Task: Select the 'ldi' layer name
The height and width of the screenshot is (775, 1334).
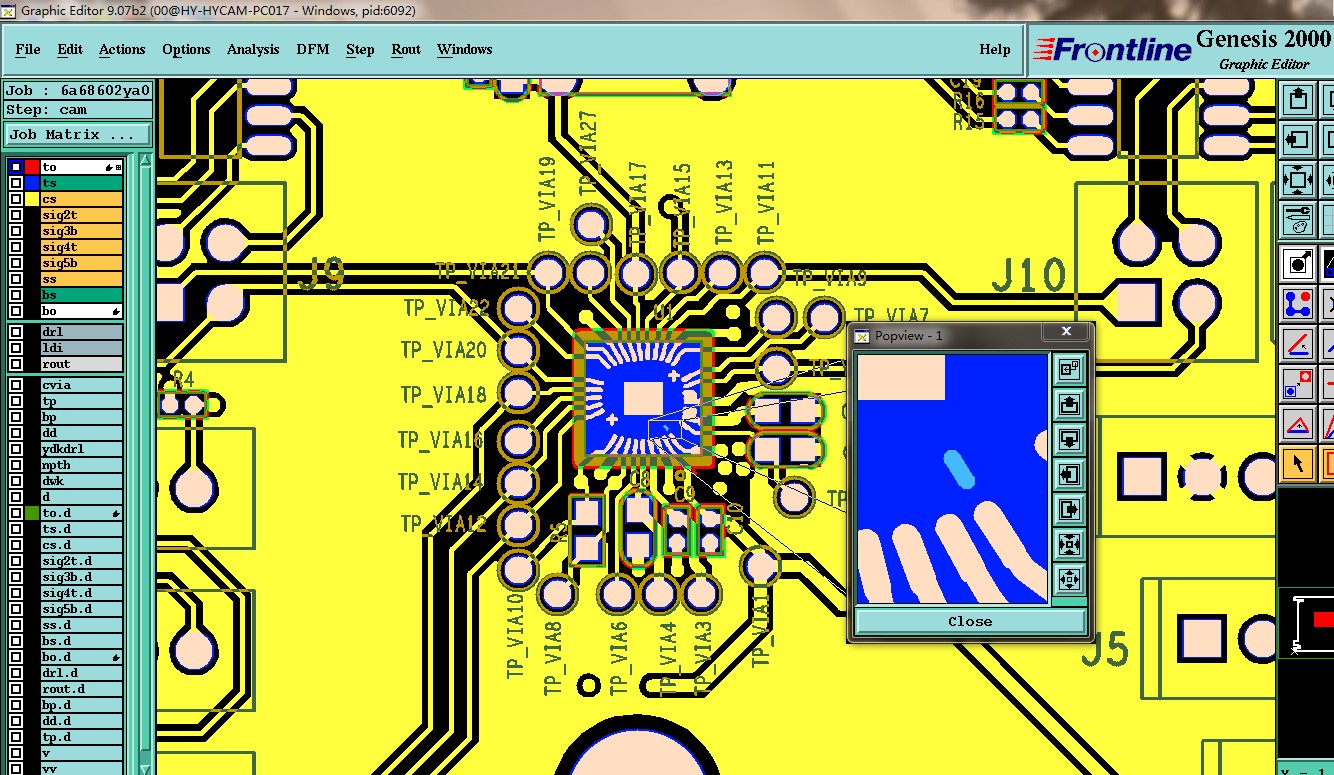Action: 81,348
